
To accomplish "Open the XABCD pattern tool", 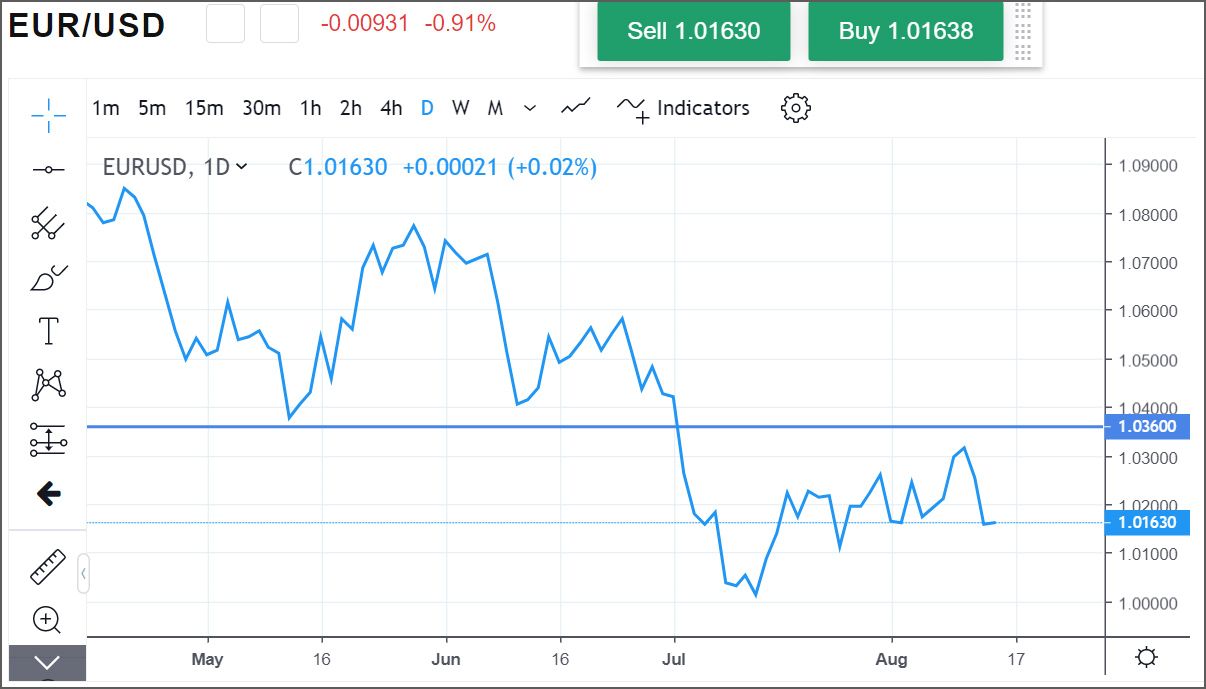I will click(x=48, y=384).
